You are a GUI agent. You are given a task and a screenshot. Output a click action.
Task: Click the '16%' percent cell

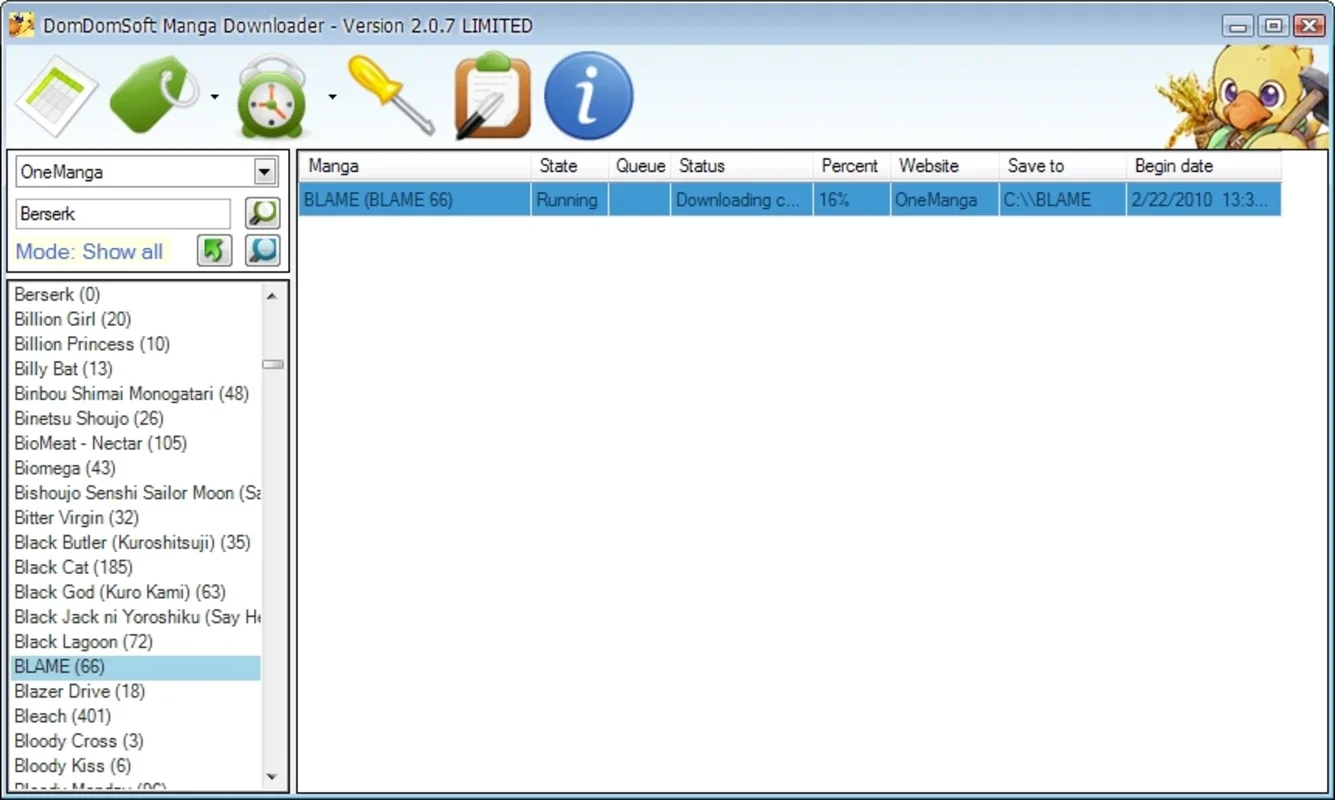(x=853, y=200)
